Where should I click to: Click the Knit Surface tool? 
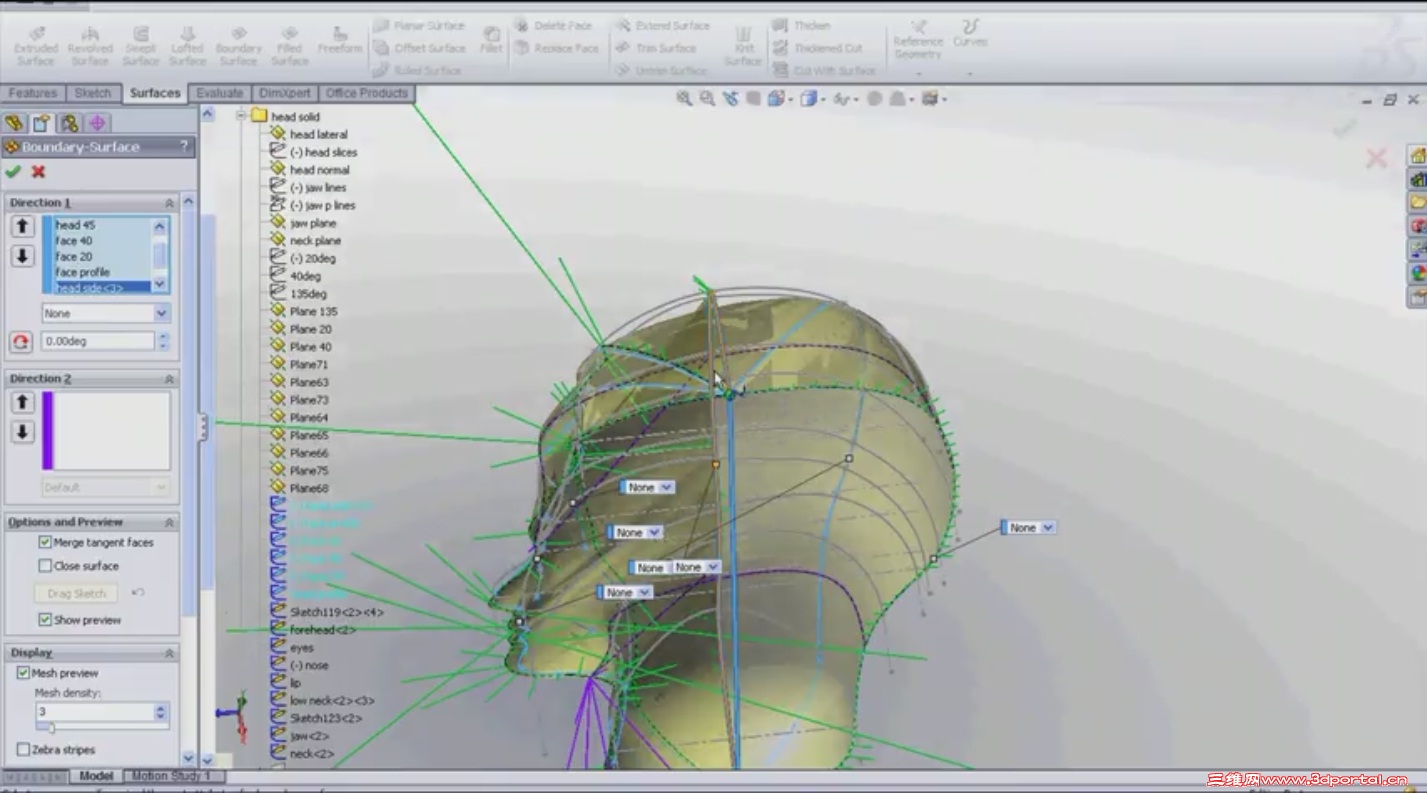coord(743,46)
